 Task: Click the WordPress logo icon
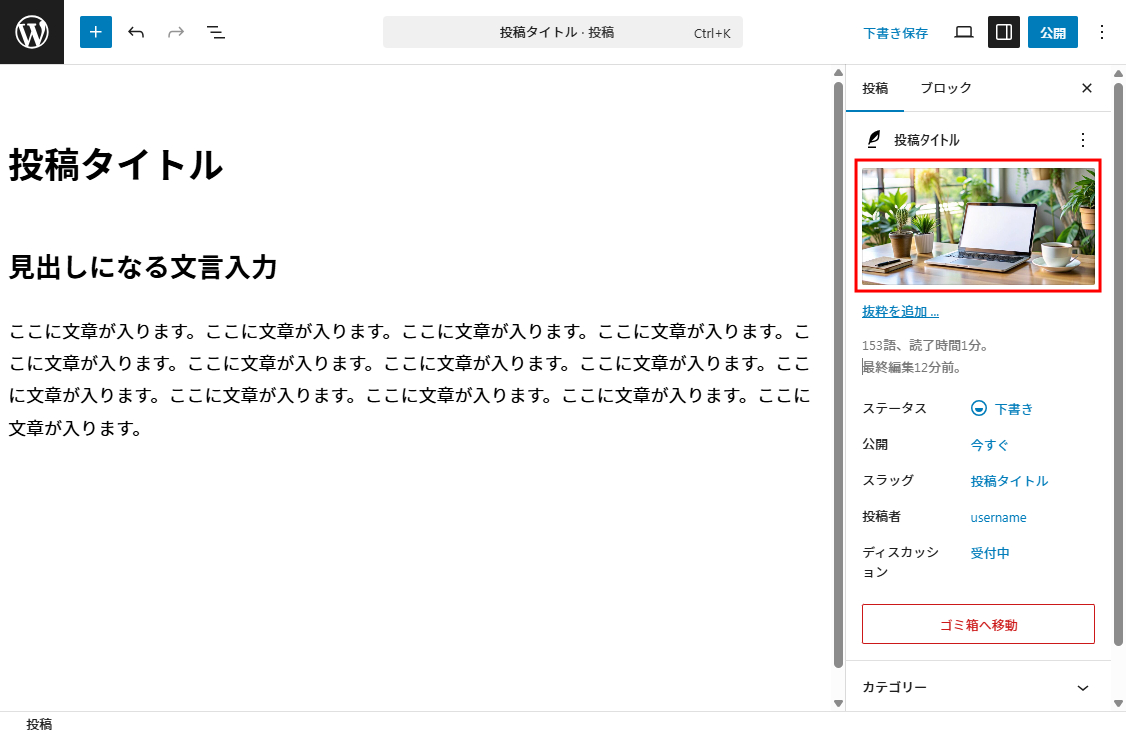(x=32, y=32)
